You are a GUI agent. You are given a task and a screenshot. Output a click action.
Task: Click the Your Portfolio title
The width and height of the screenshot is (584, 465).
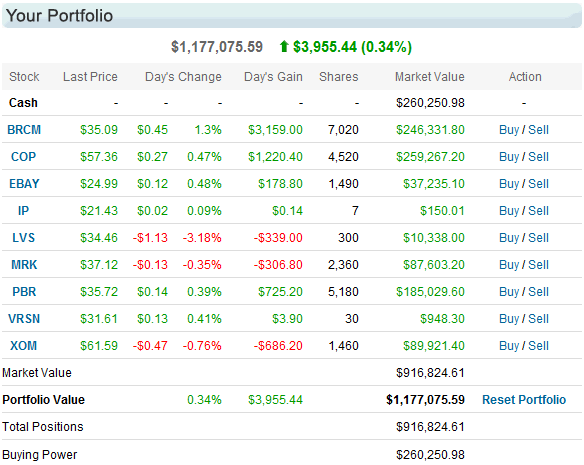point(59,16)
